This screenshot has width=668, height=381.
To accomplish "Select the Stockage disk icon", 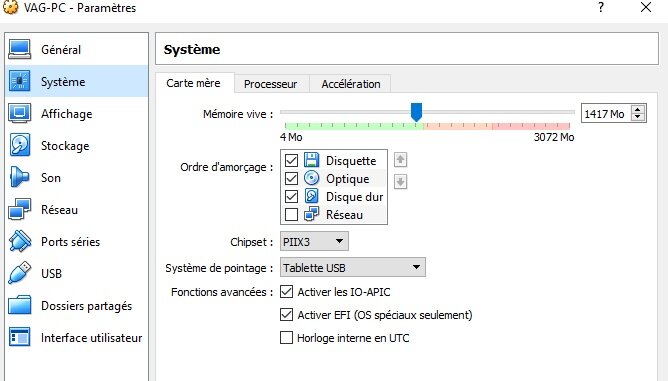I will coord(20,145).
